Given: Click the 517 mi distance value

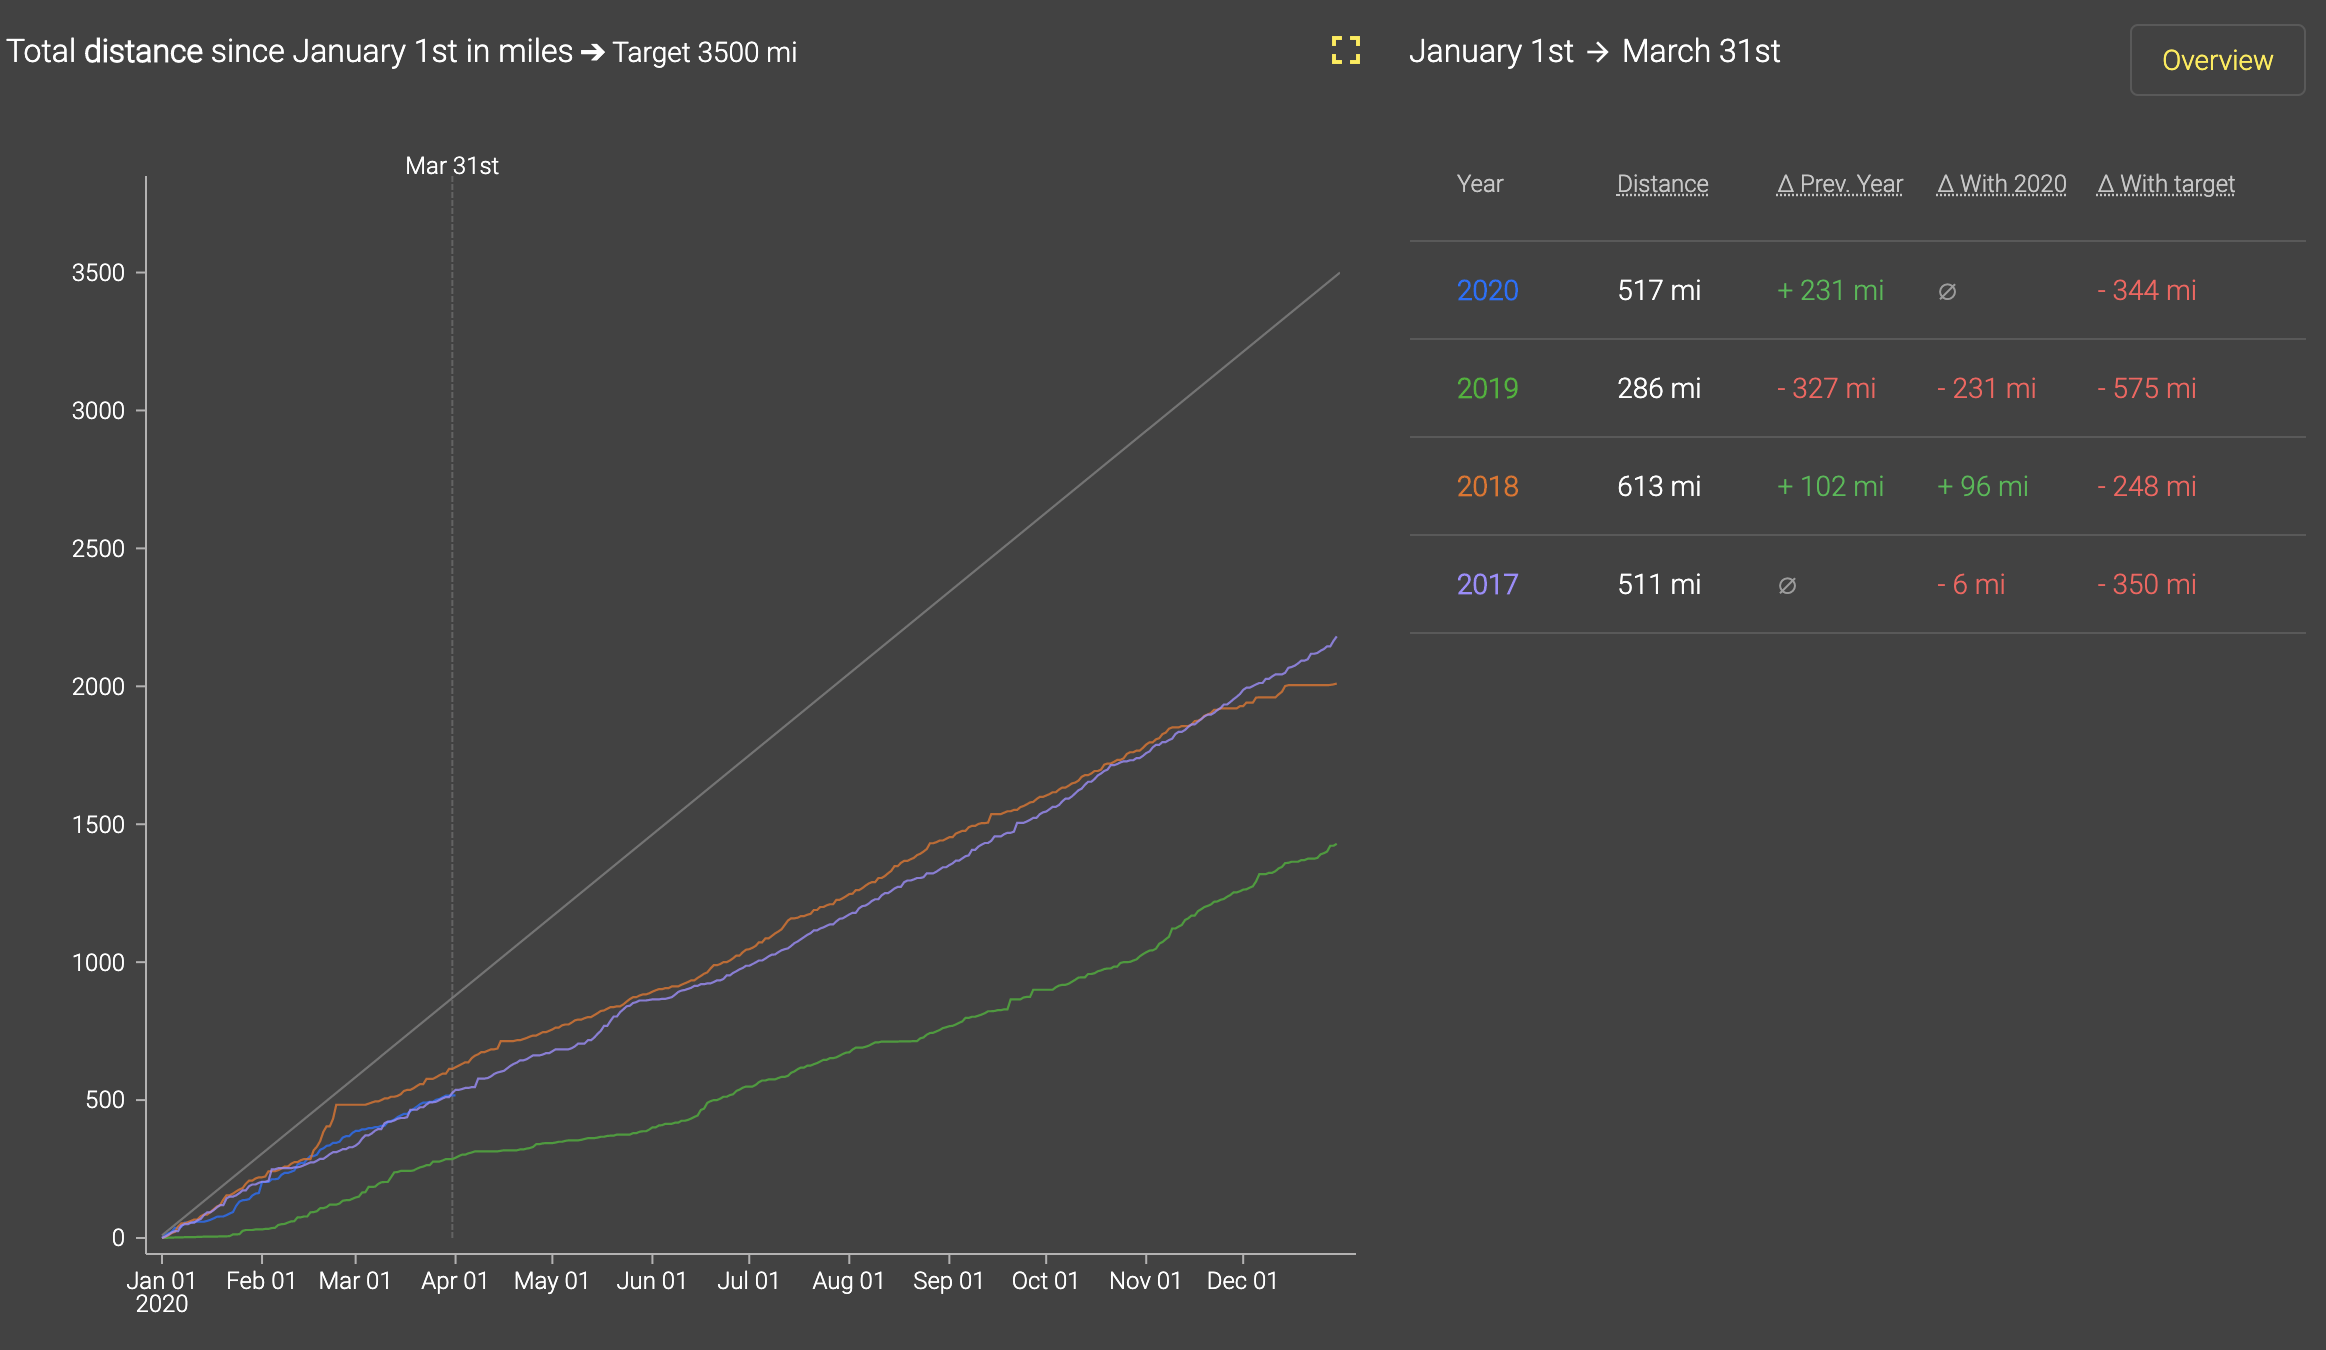Looking at the screenshot, I should [x=1659, y=290].
